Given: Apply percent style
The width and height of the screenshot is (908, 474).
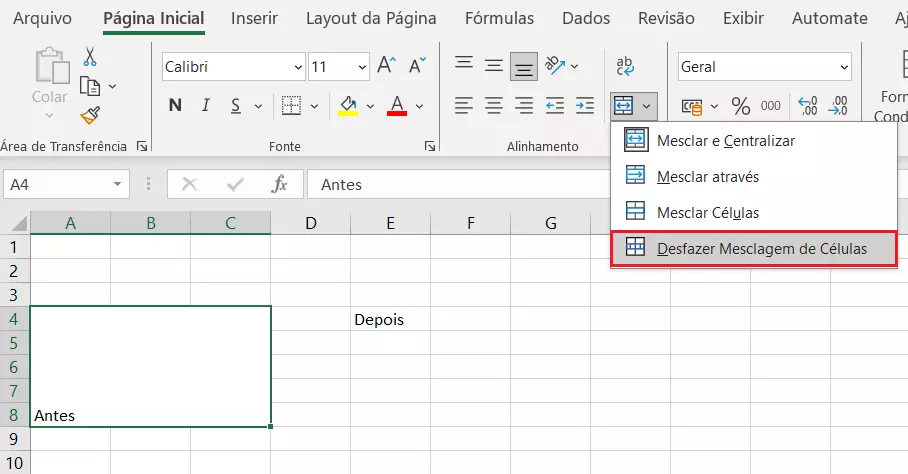Looking at the screenshot, I should [x=741, y=106].
